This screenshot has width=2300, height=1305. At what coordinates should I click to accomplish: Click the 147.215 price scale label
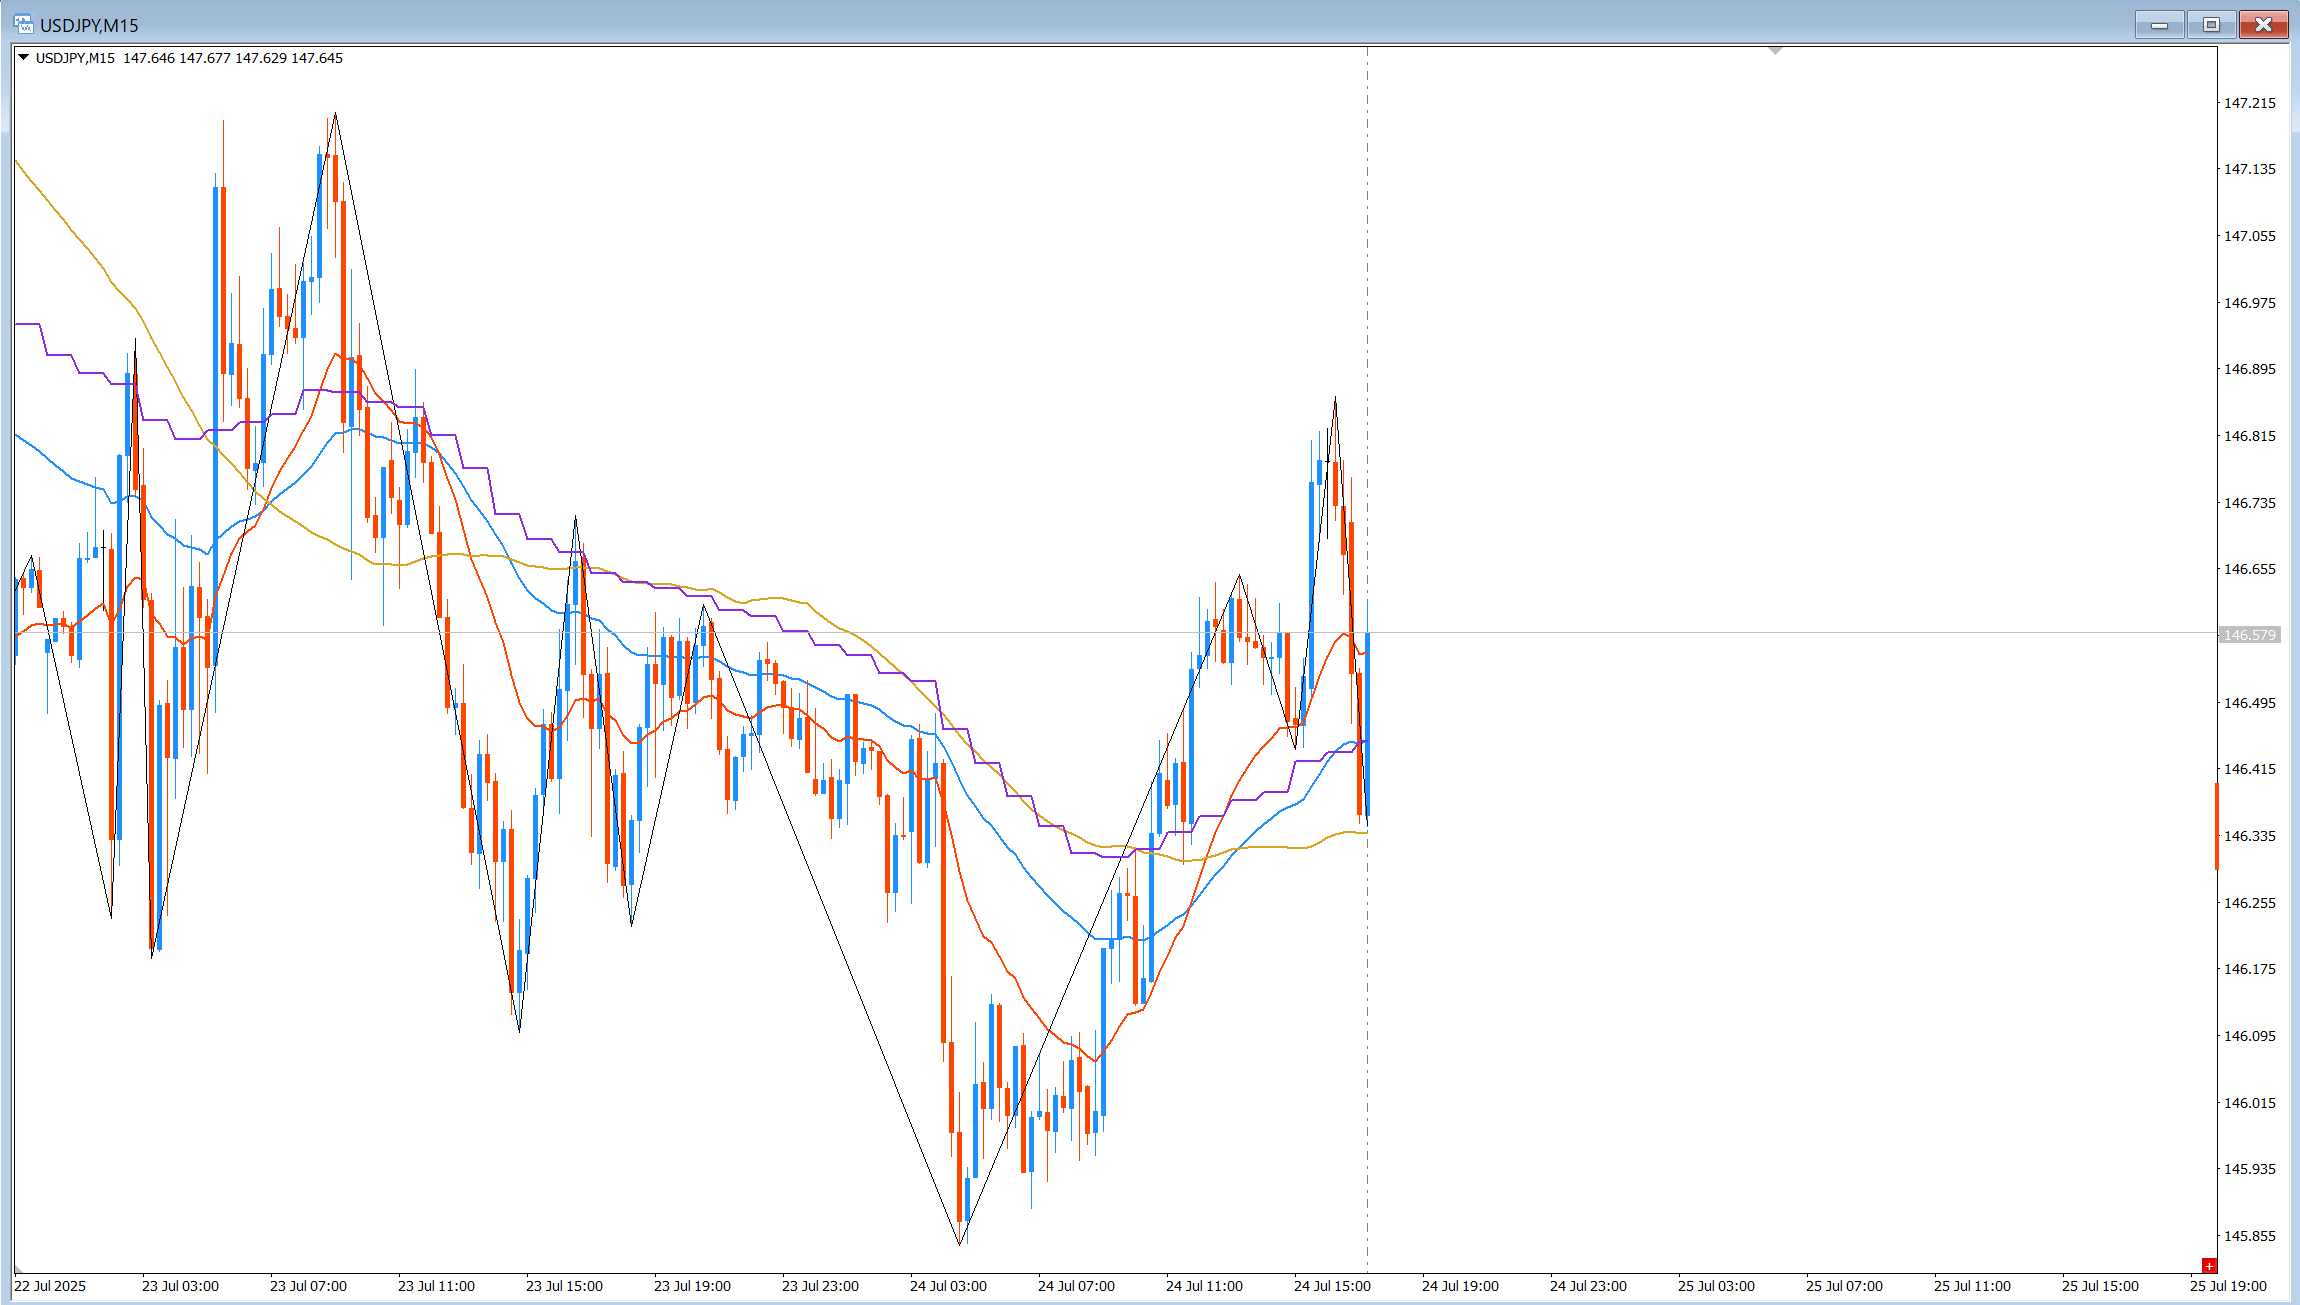[2249, 103]
